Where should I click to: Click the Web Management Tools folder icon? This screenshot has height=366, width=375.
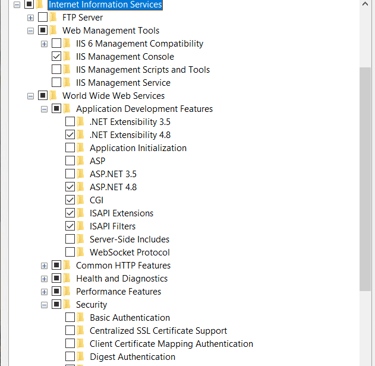pyautogui.click(x=53, y=30)
